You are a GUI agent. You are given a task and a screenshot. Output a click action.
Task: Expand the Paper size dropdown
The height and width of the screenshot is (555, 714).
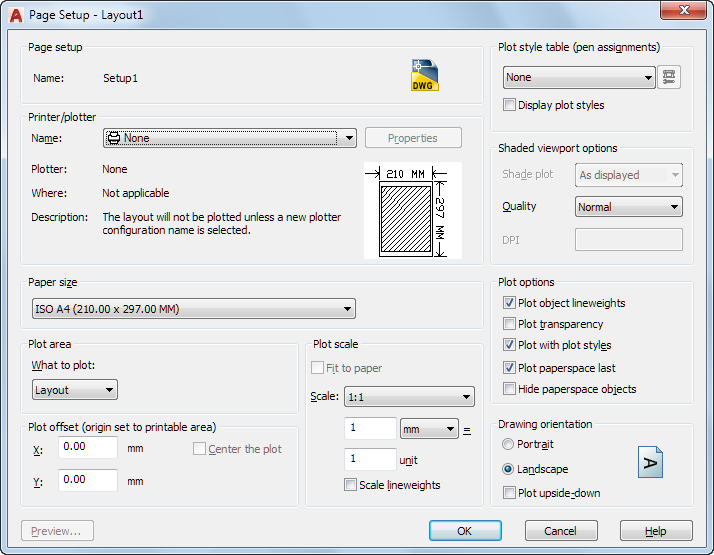(x=193, y=310)
